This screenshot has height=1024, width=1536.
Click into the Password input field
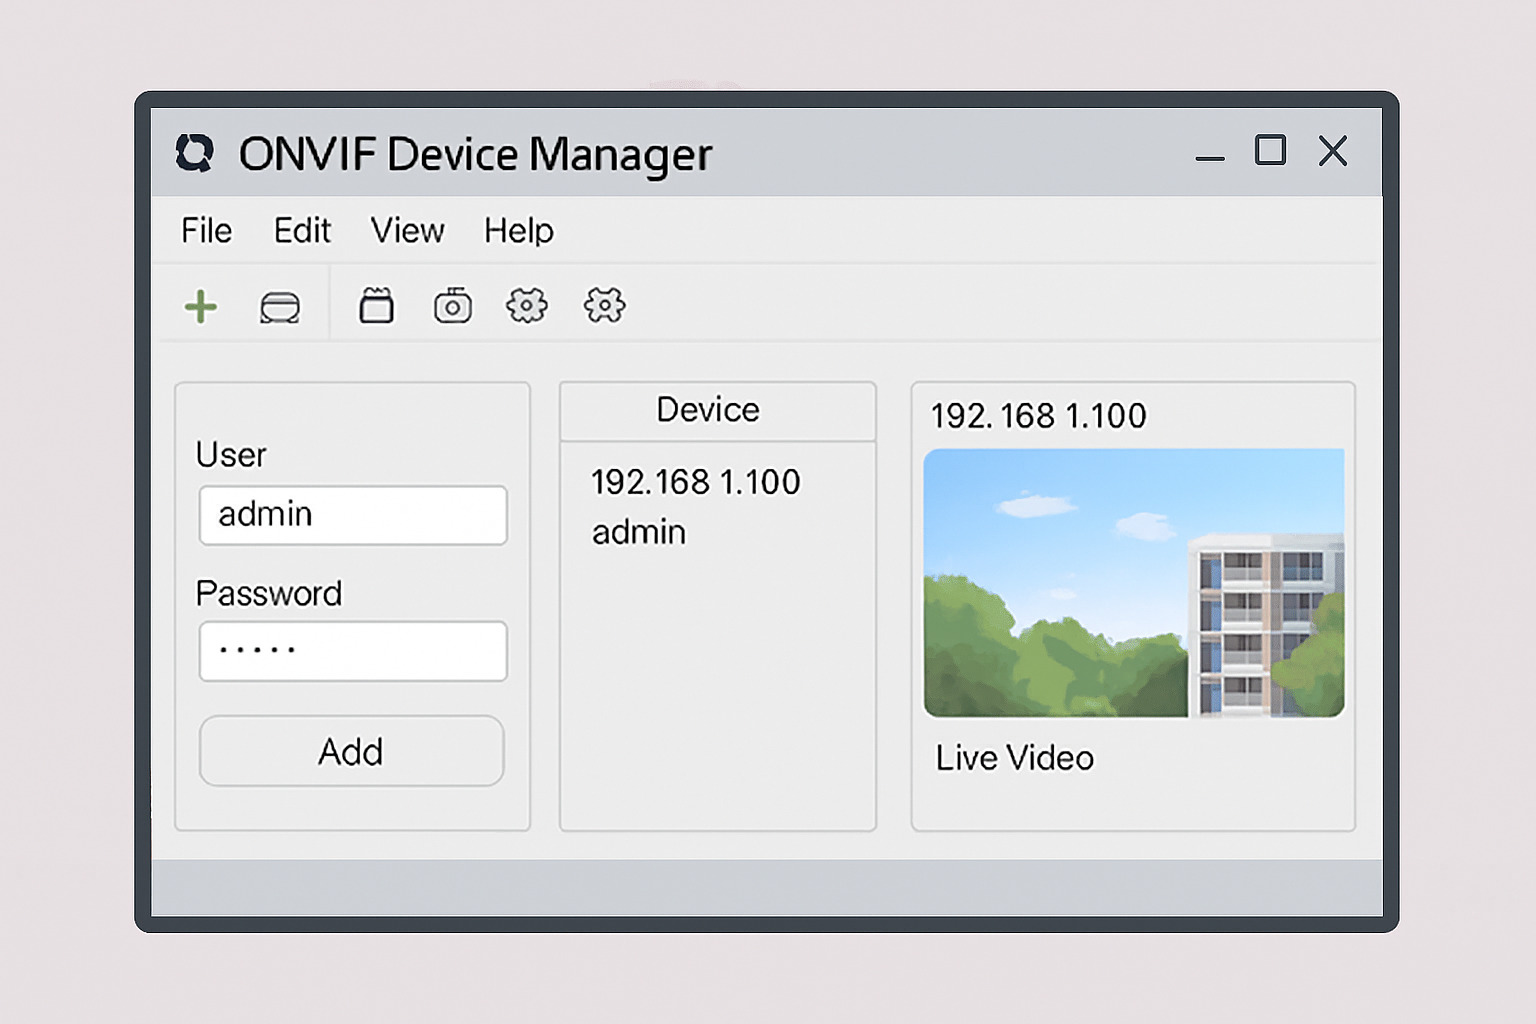click(353, 651)
